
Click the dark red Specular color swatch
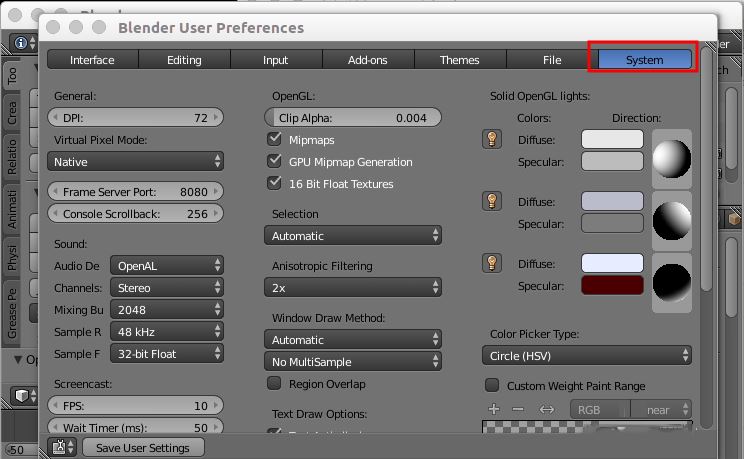[612, 285]
